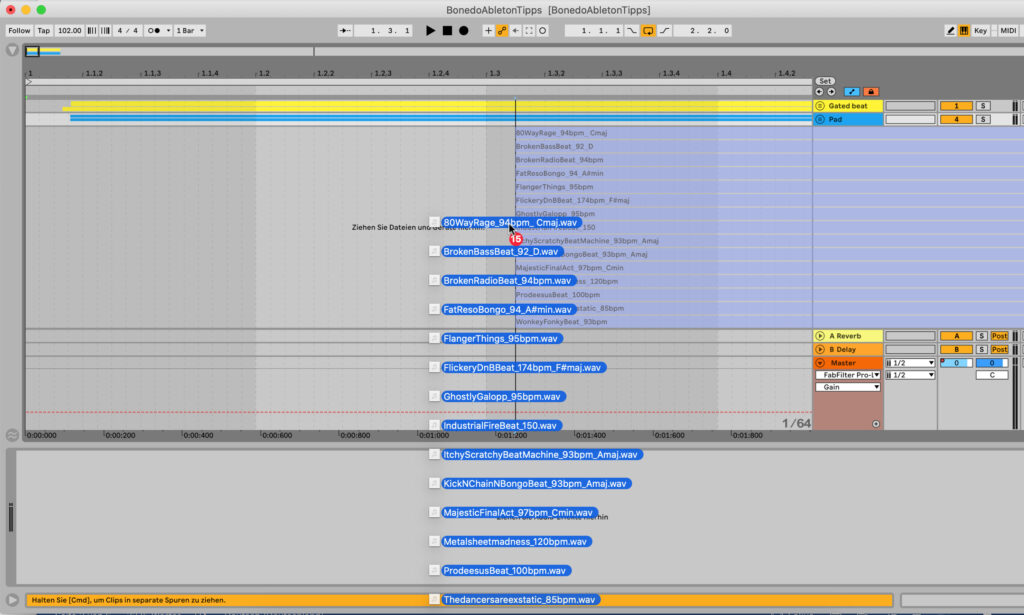Screen dimensions: 1024x615
Task: Toggle the punch-in switch icon
Action: 632,31
